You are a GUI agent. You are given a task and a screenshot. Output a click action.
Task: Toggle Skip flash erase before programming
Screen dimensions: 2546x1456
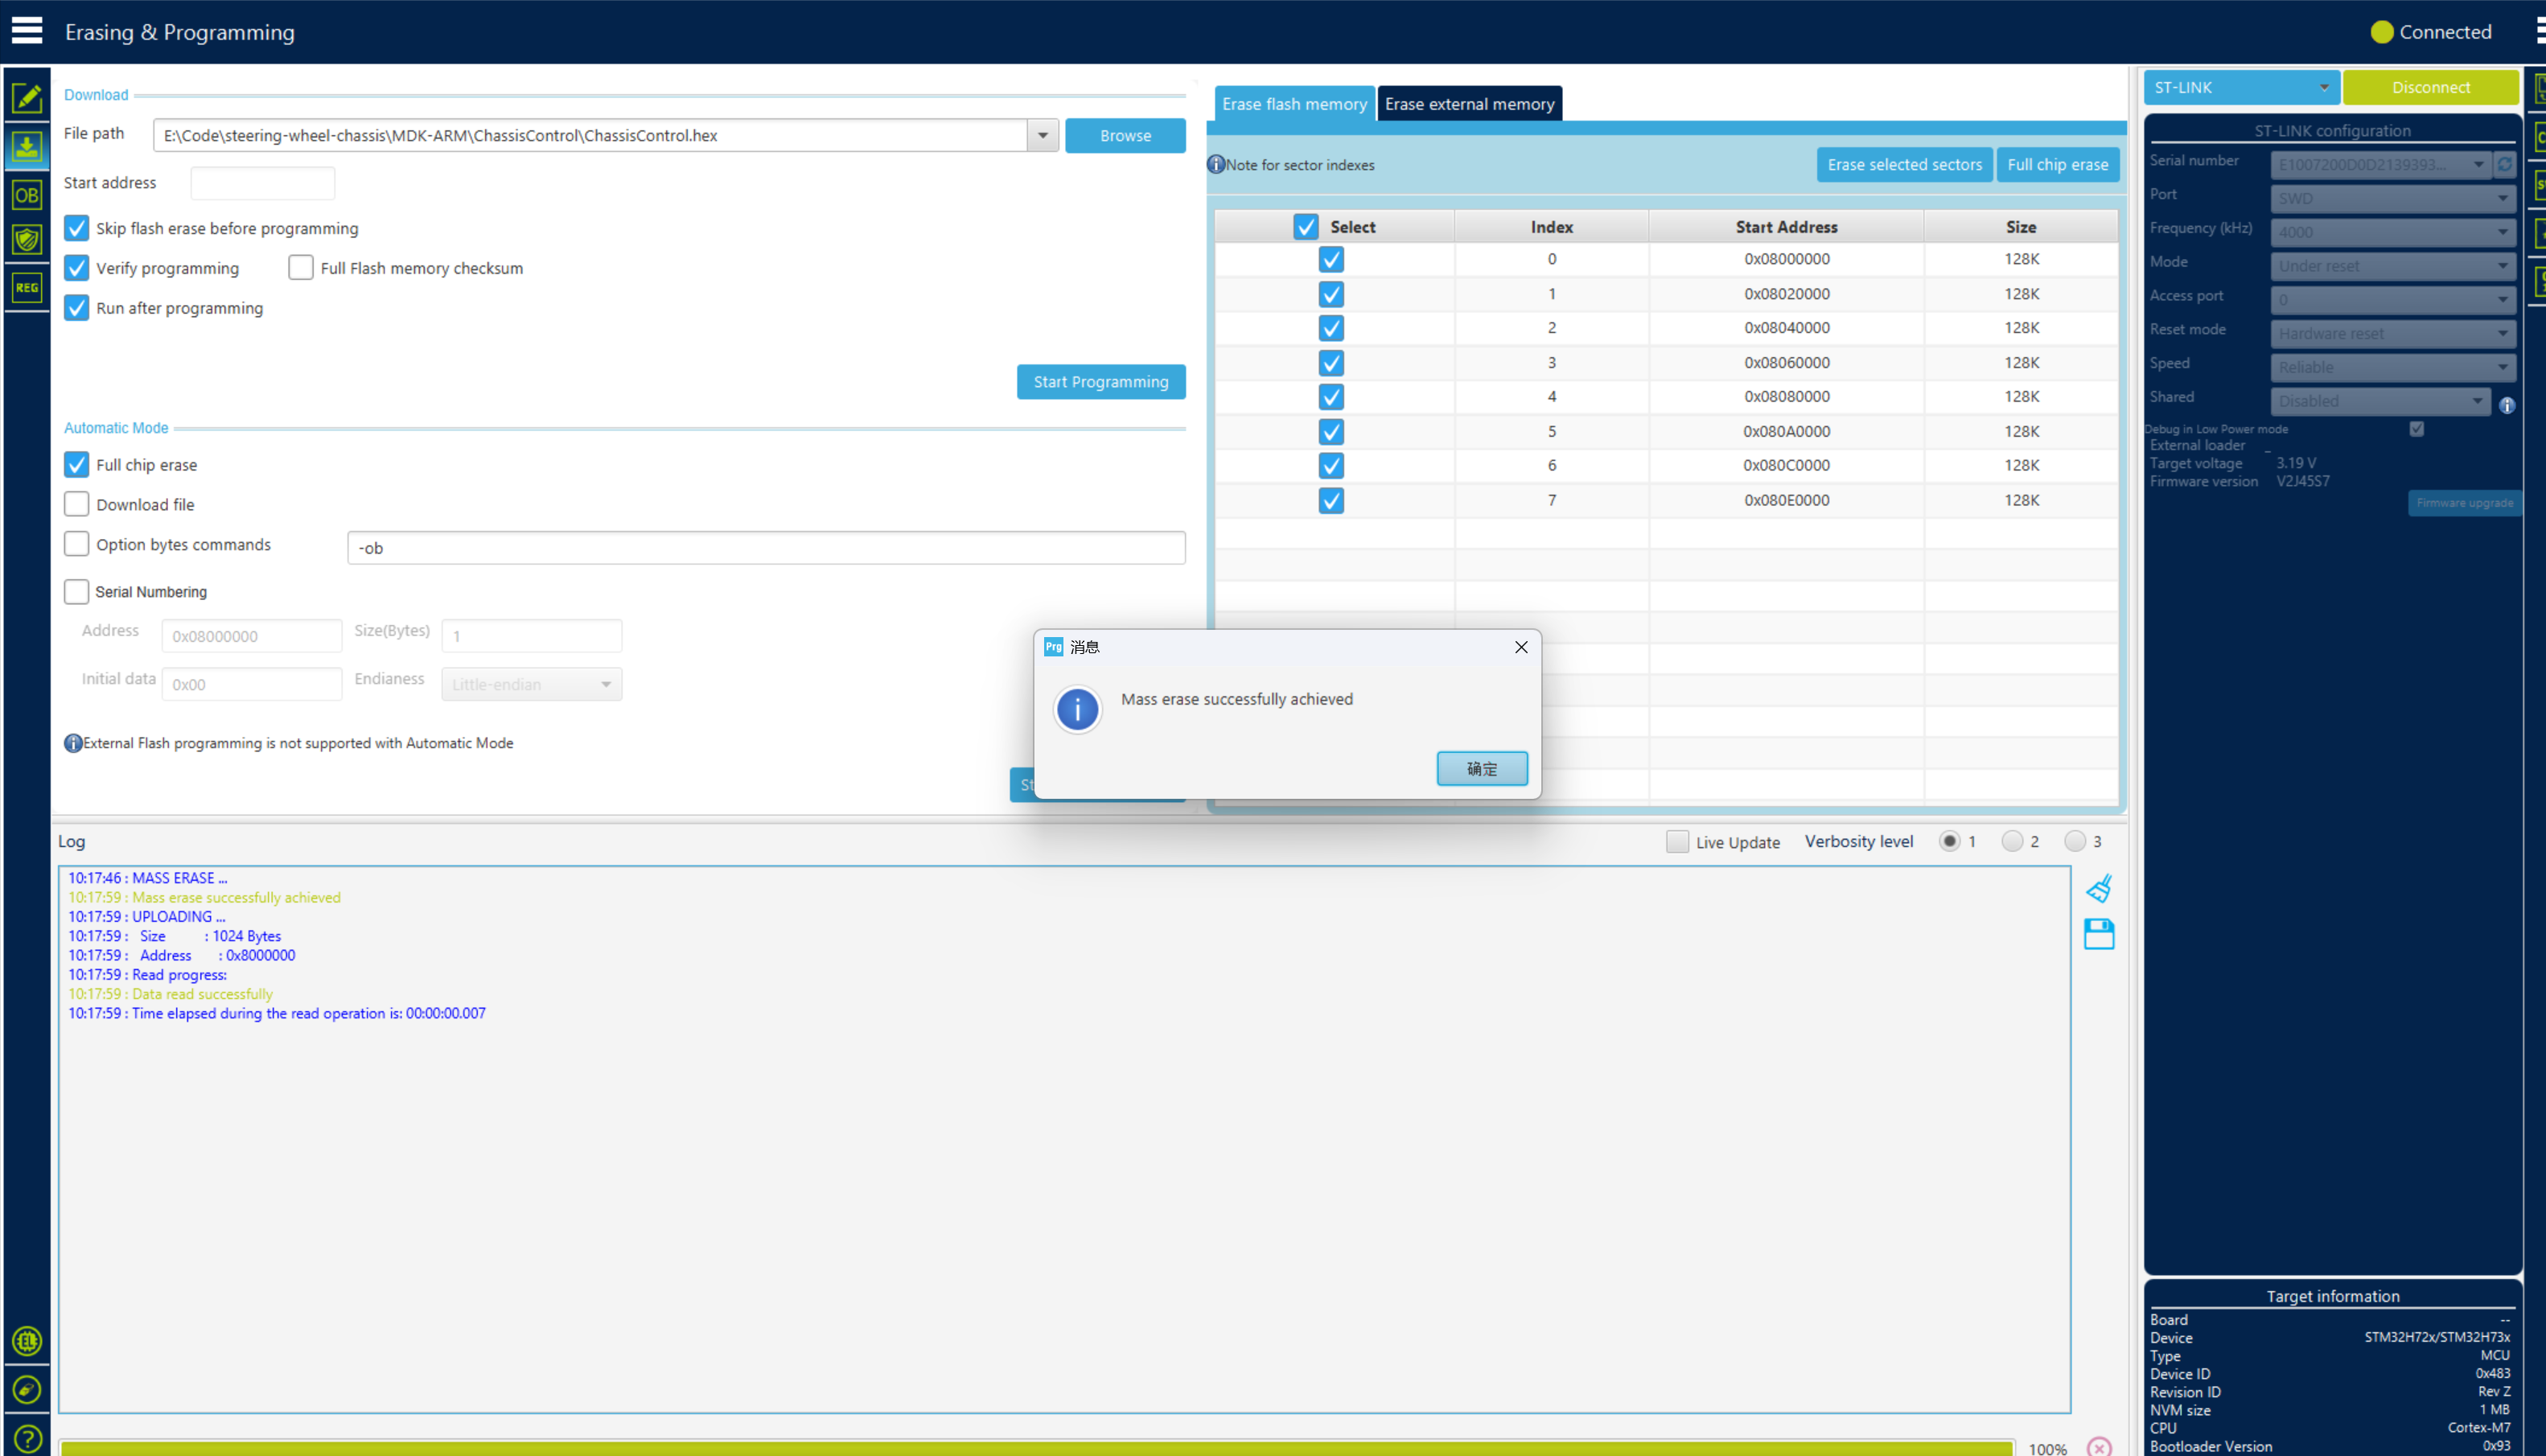76,228
